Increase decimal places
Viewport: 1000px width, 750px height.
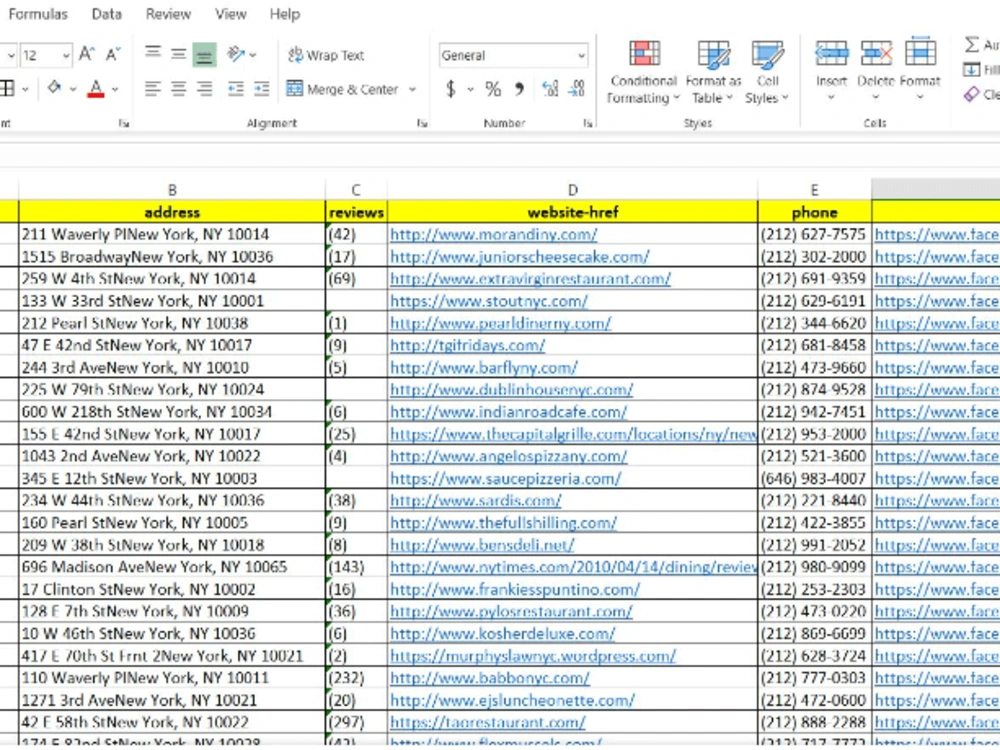point(550,89)
